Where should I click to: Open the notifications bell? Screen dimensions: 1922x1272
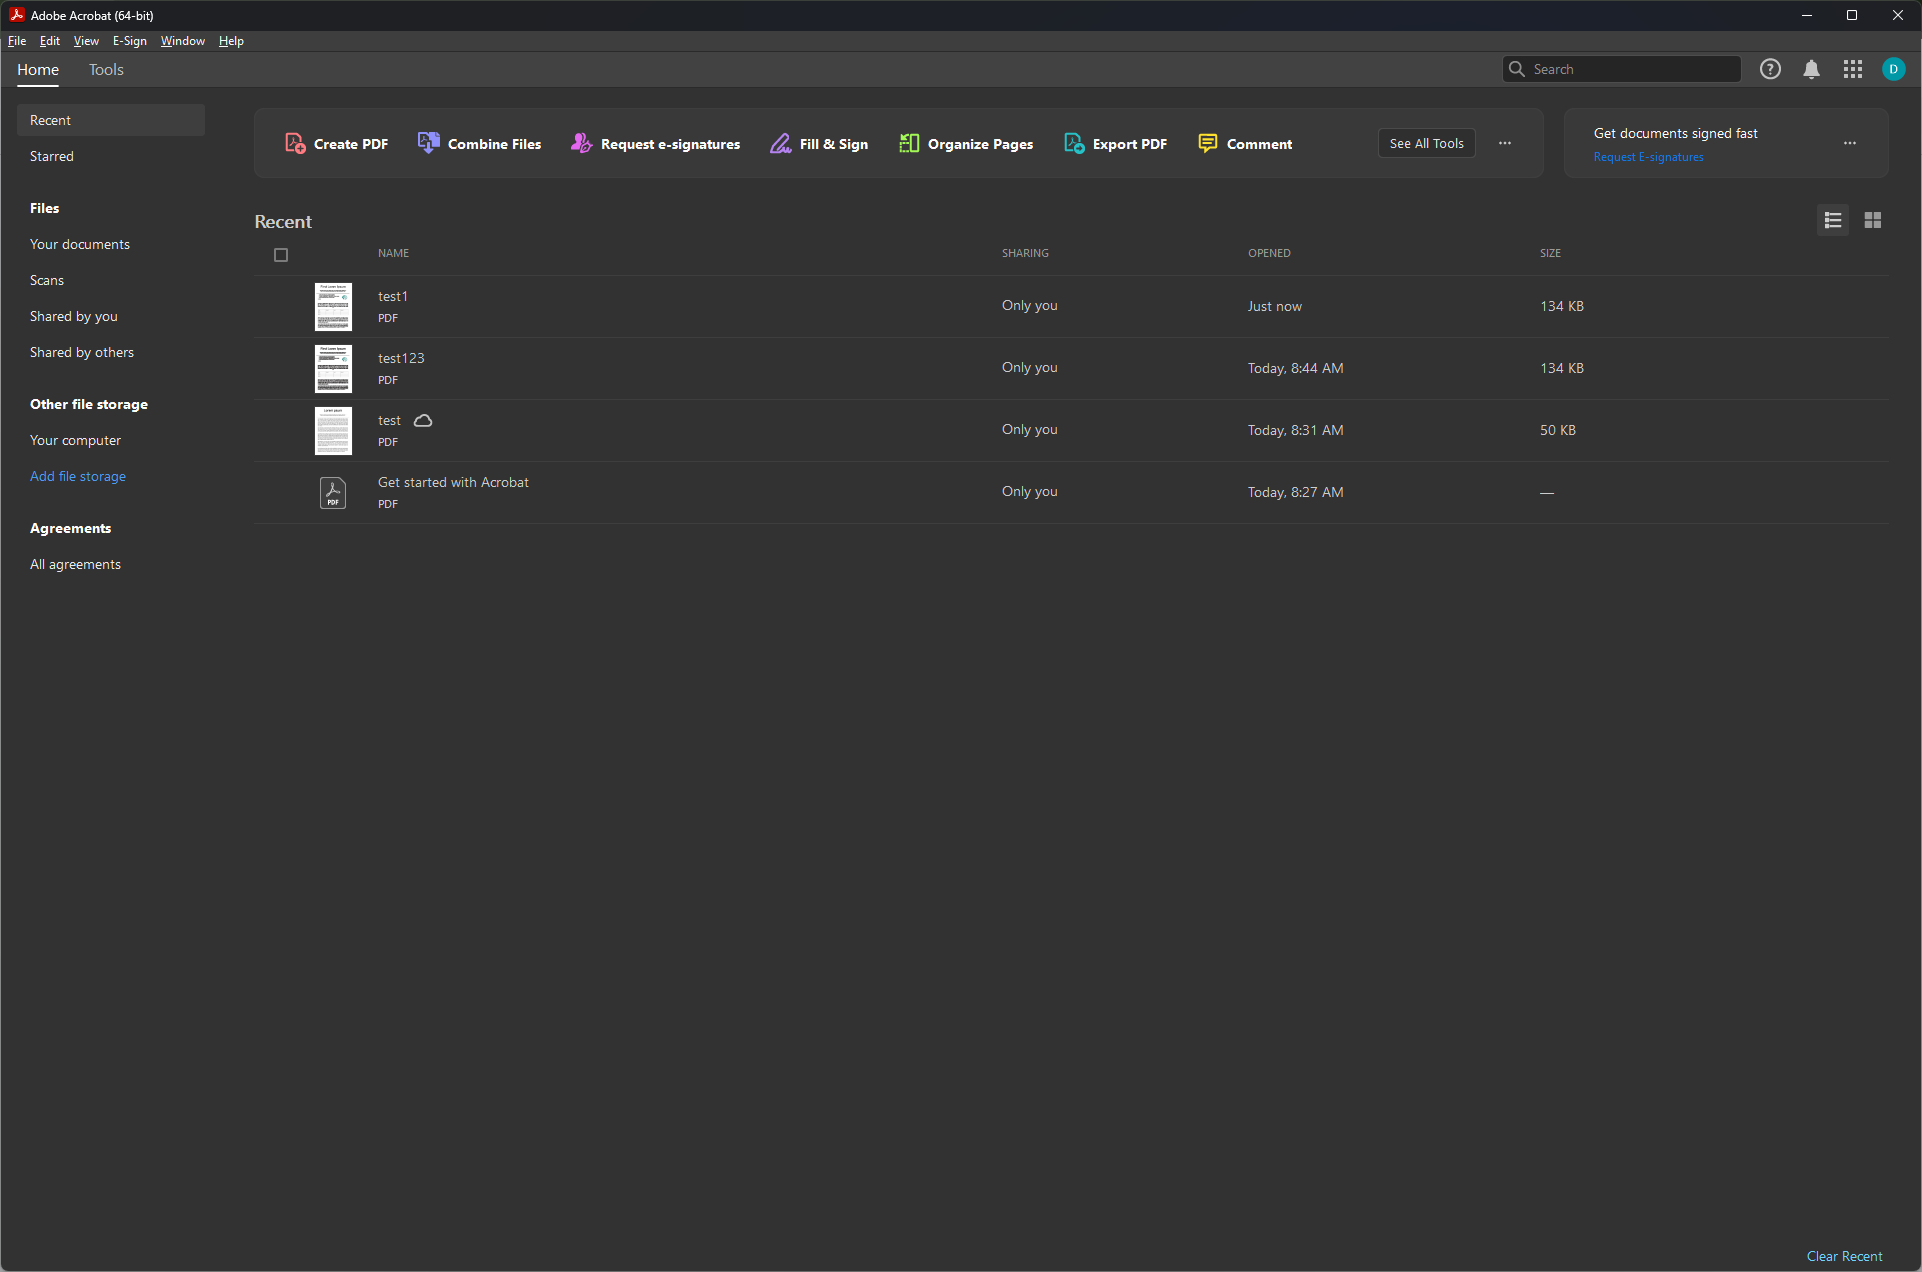point(1811,69)
